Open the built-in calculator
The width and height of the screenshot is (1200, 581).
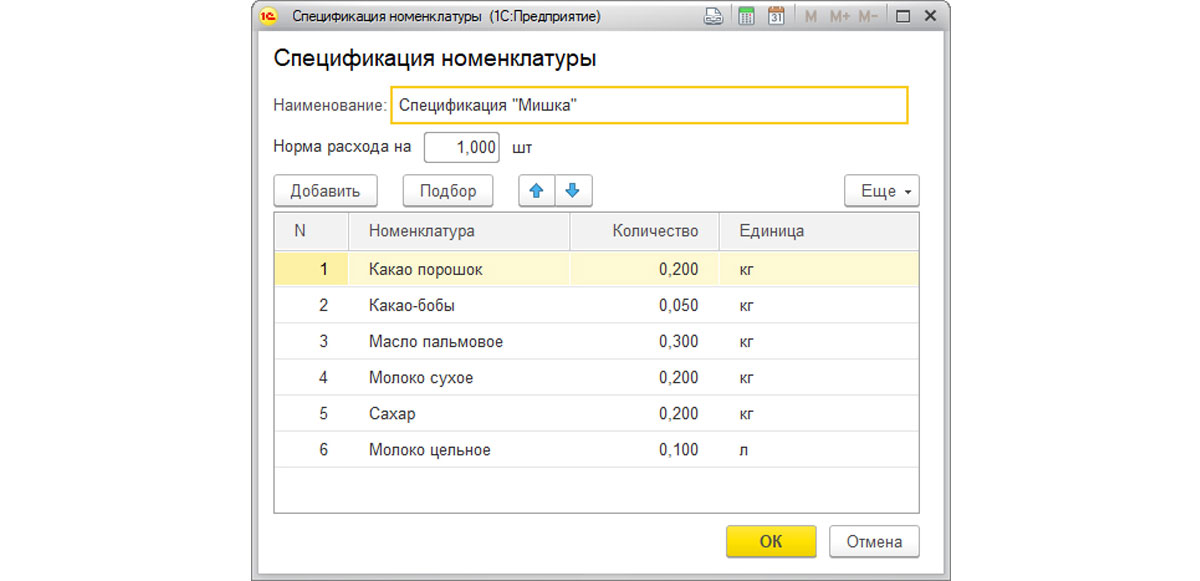coord(745,15)
